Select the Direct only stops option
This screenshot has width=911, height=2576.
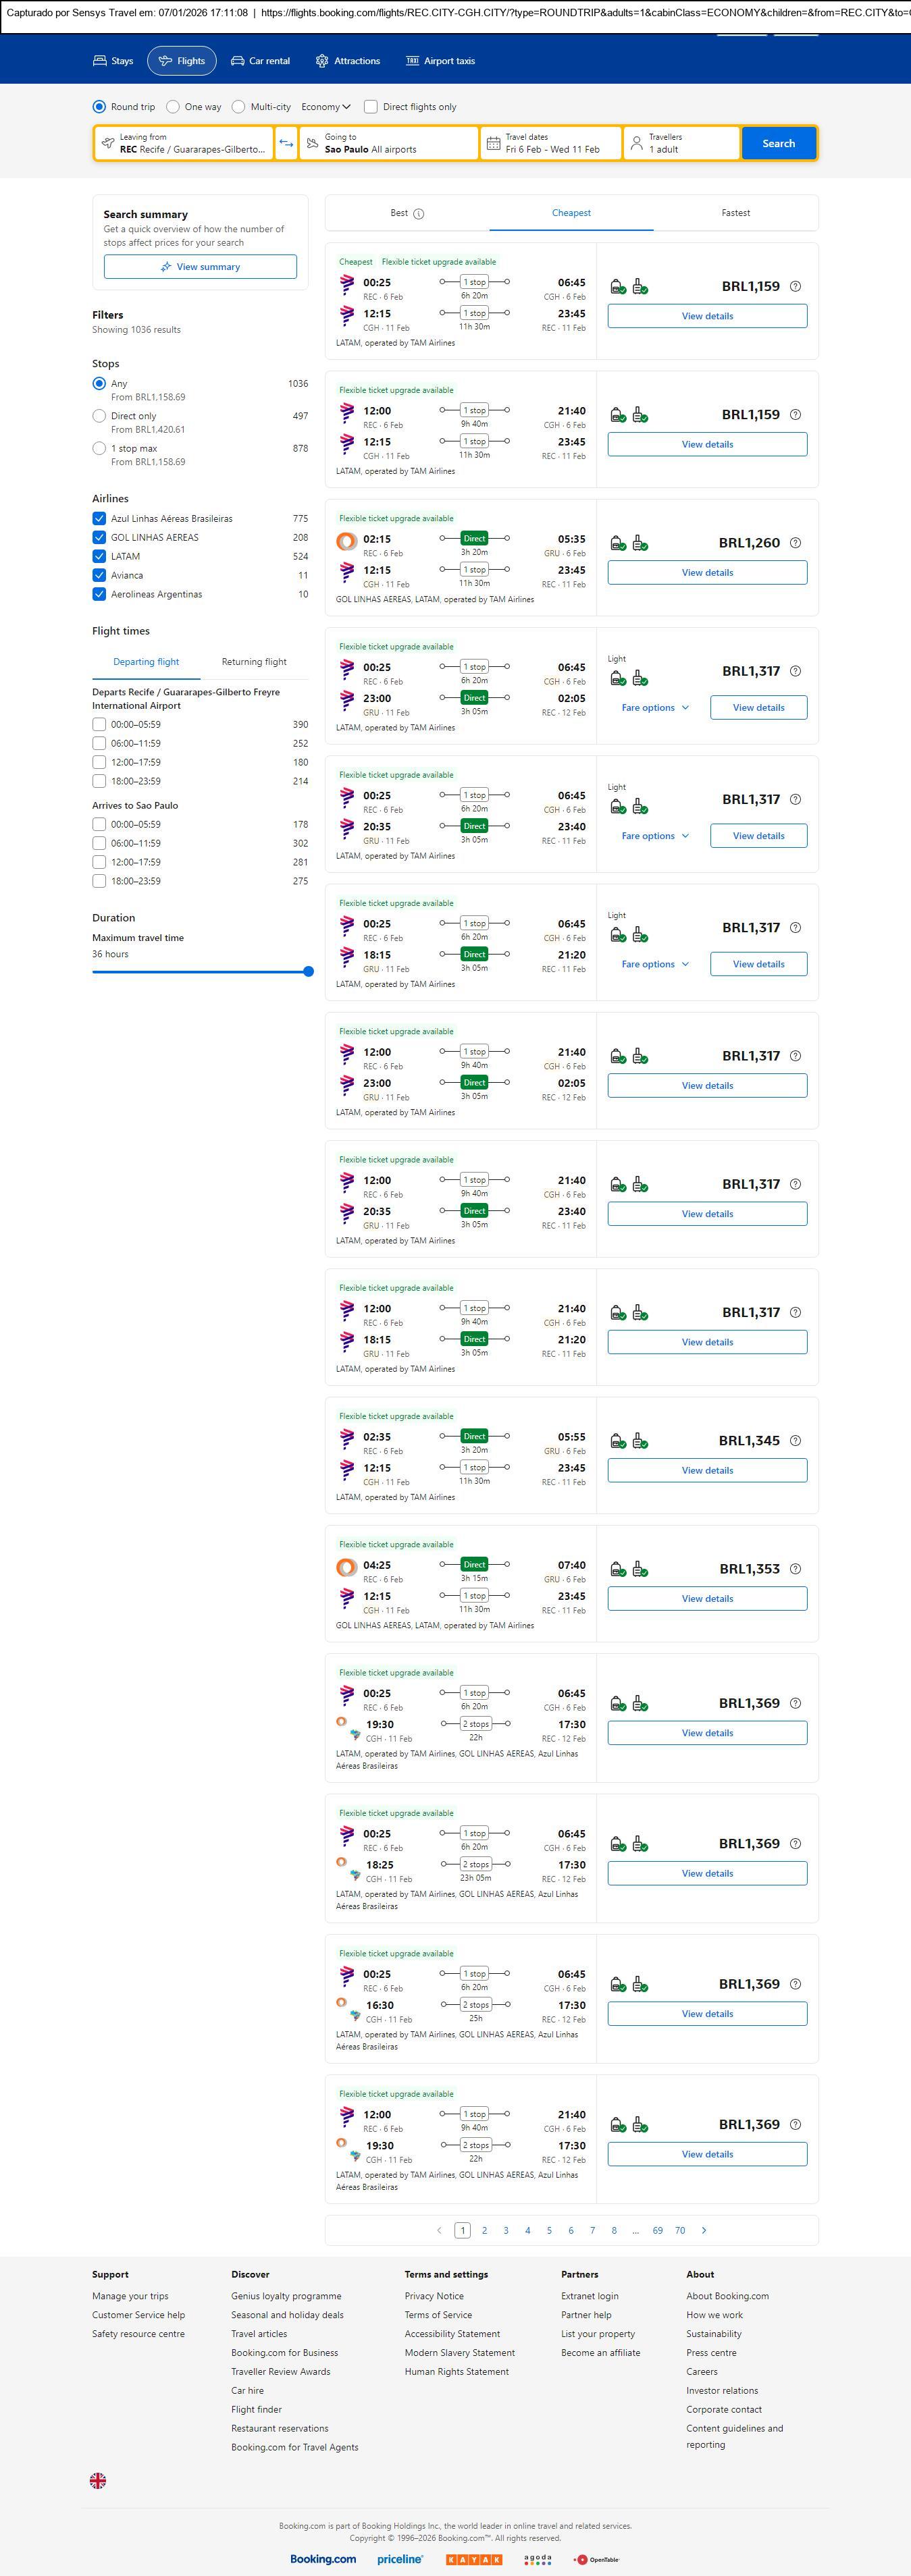[x=99, y=416]
